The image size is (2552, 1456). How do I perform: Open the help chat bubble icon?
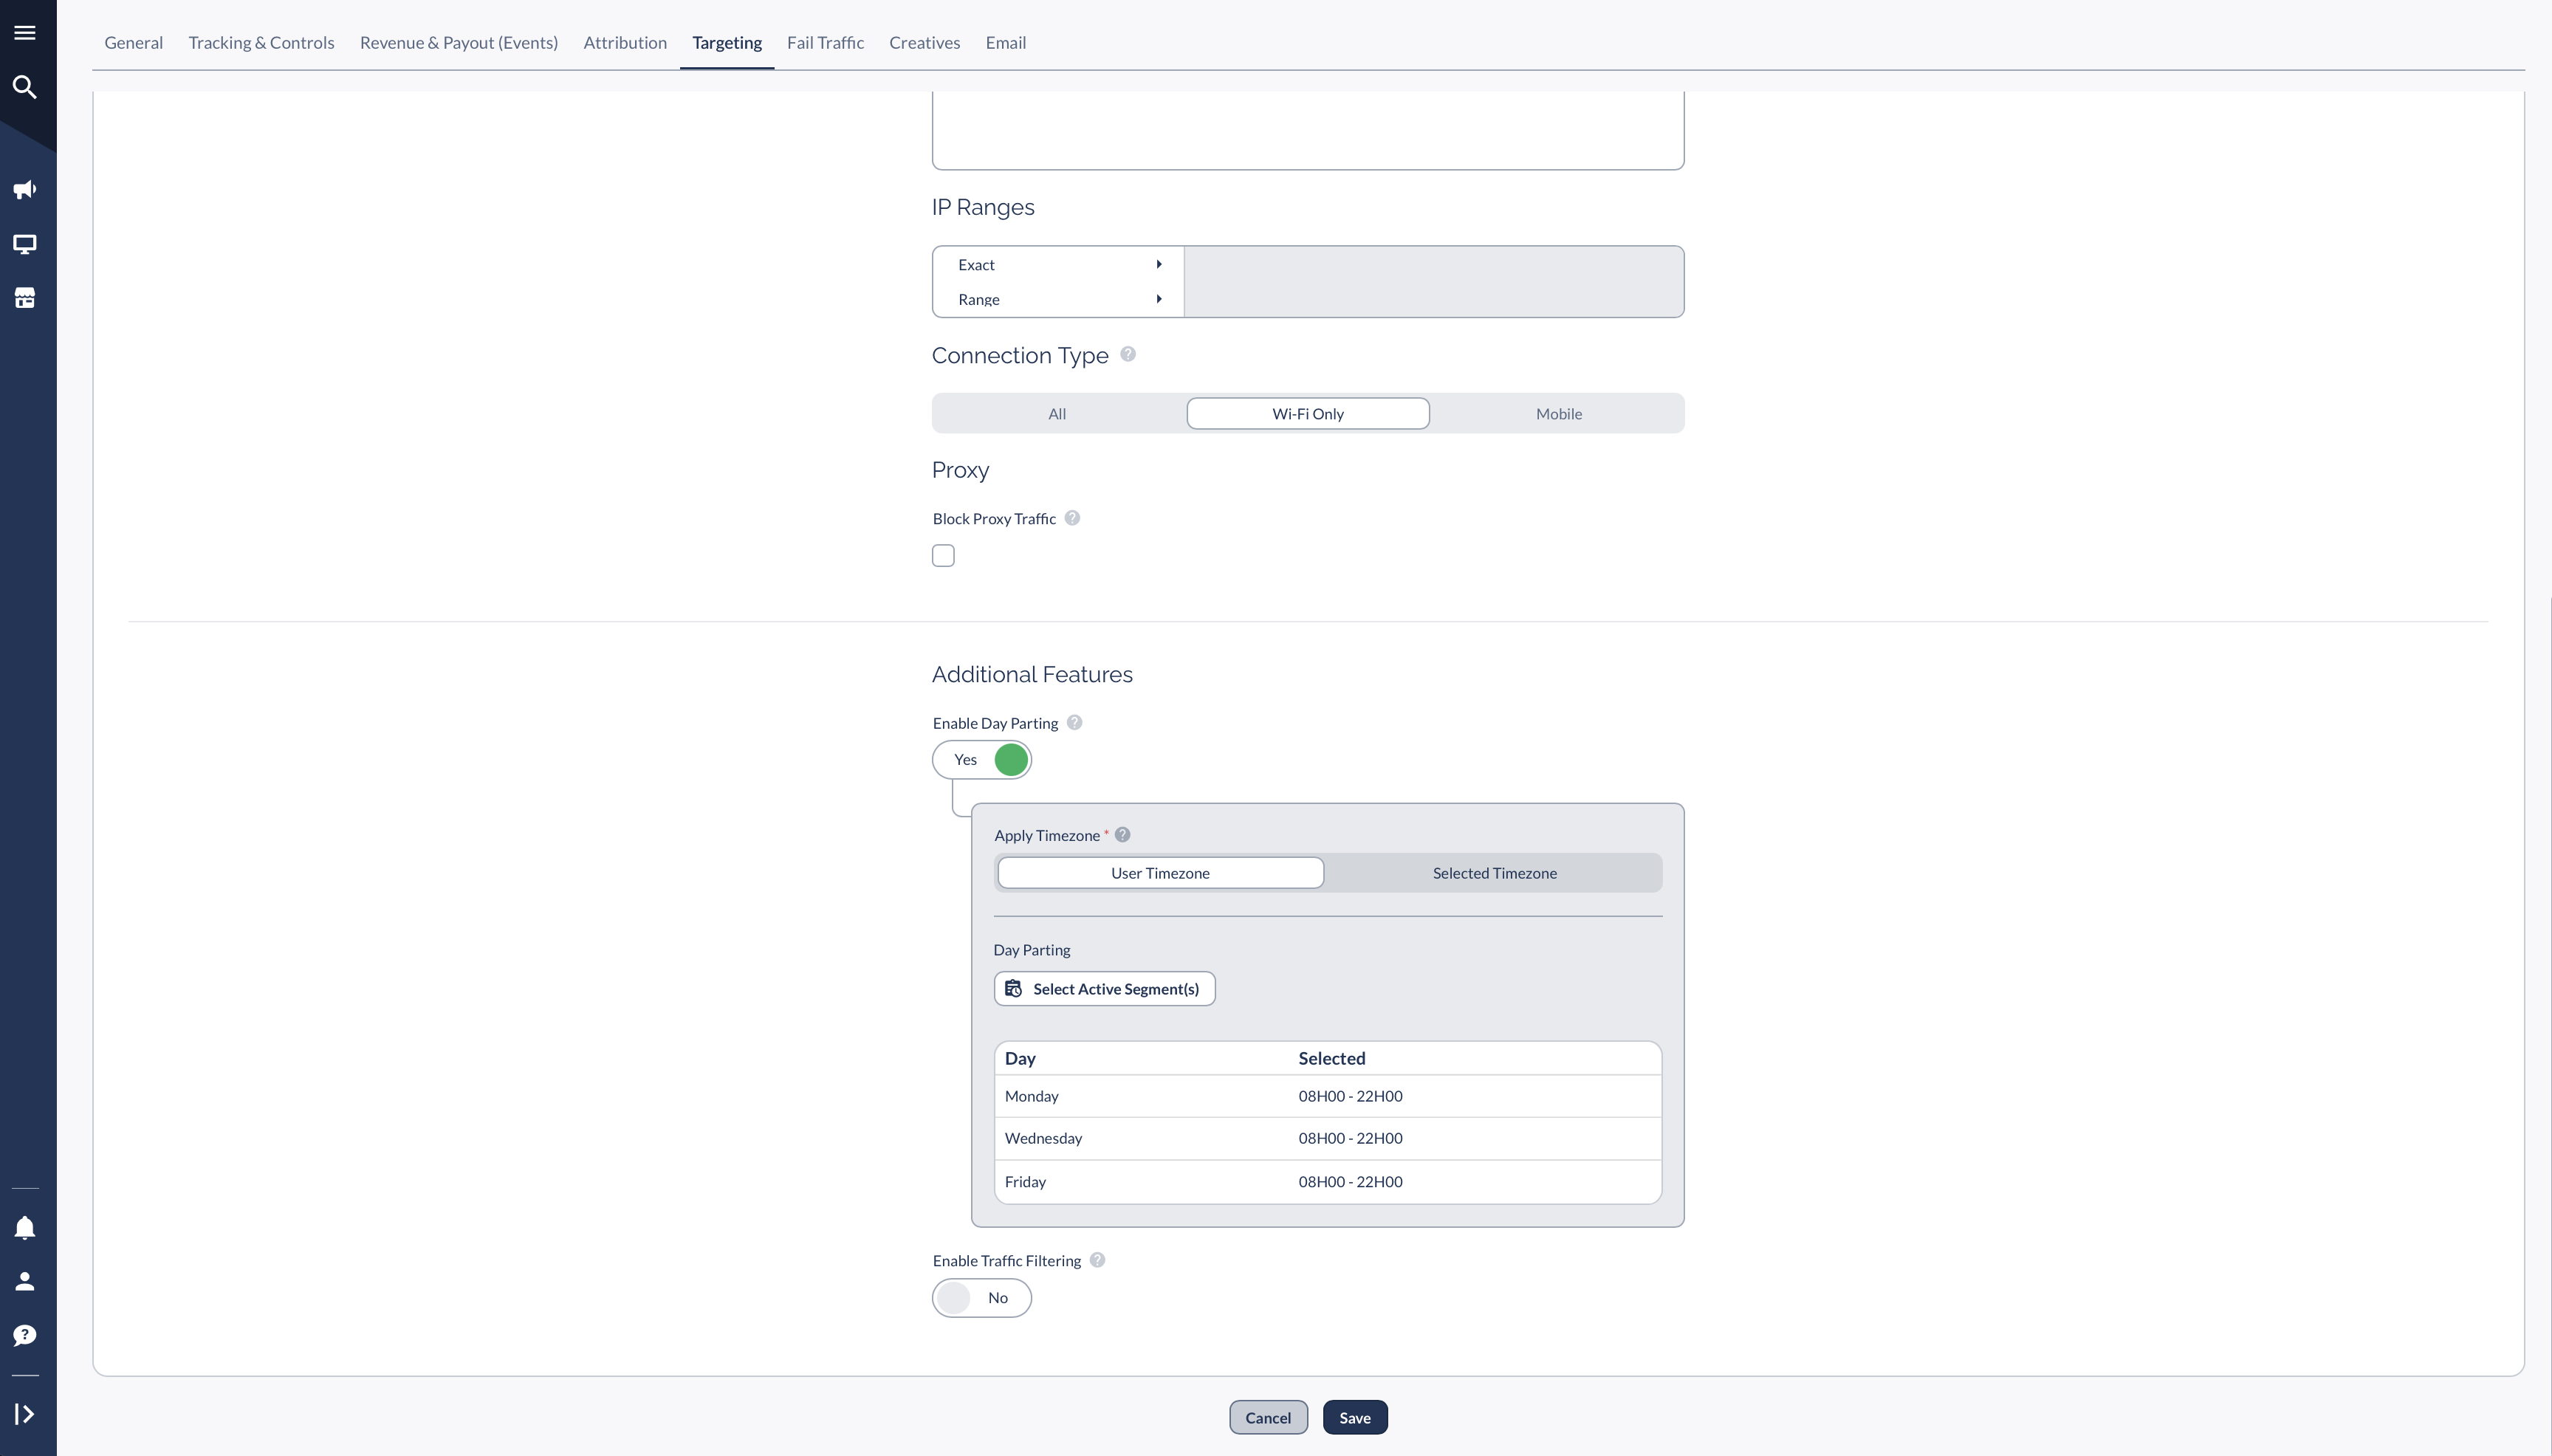(x=25, y=1336)
